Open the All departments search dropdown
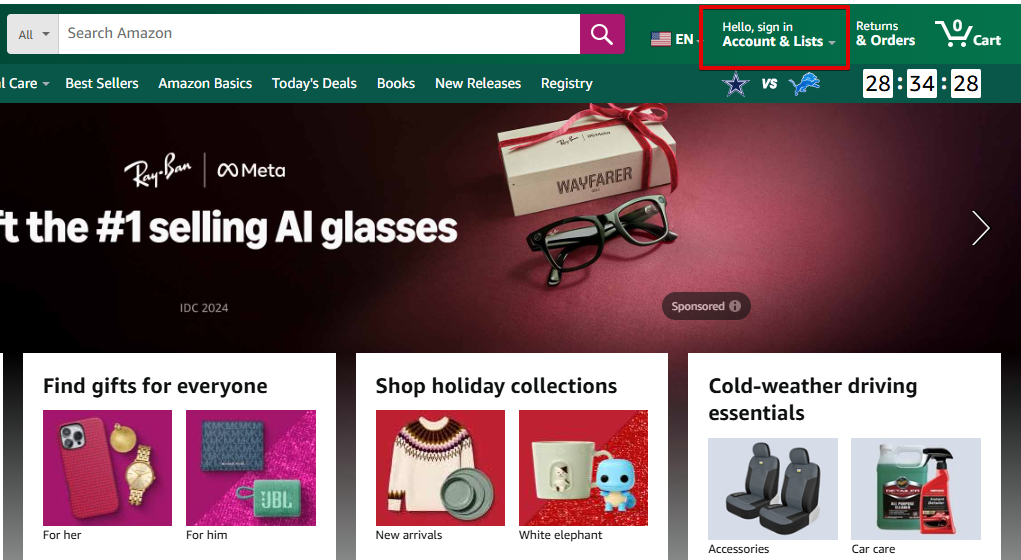1021x560 pixels. [33, 34]
